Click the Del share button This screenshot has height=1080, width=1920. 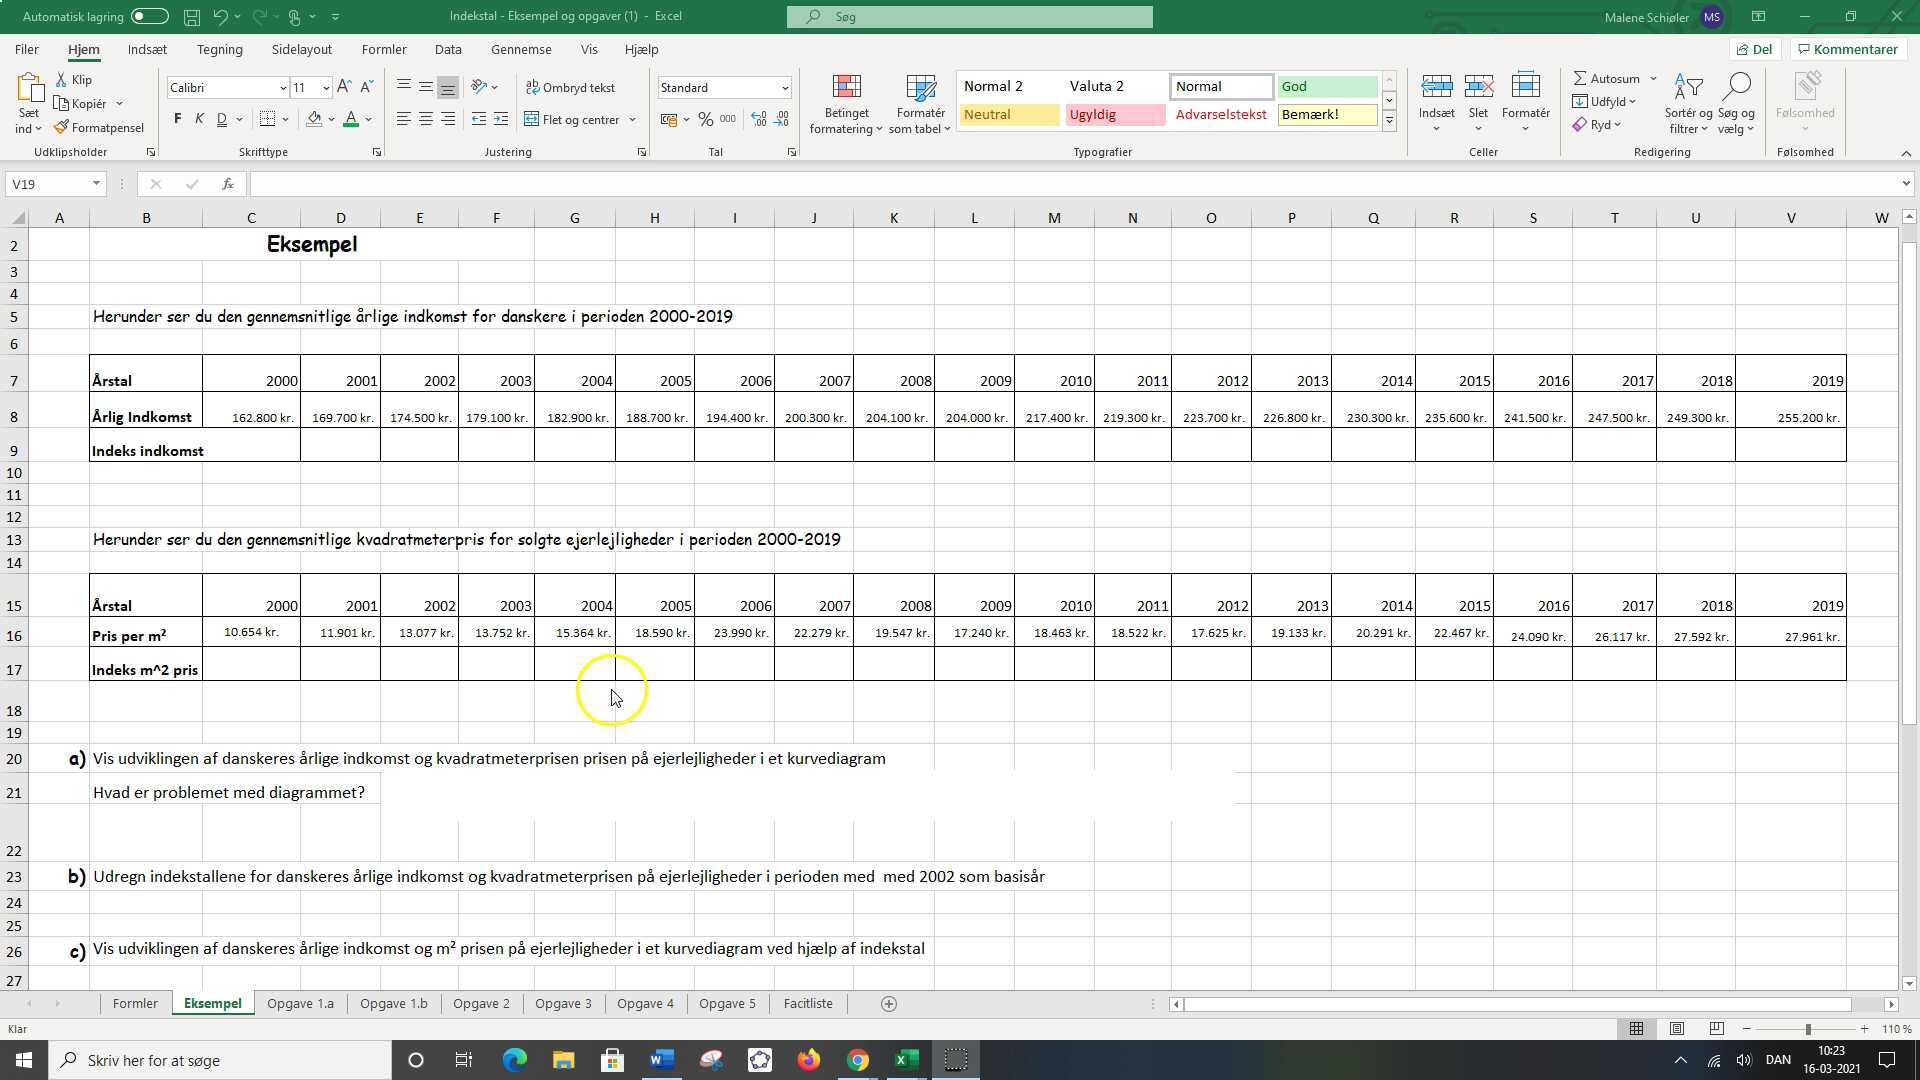pos(1755,49)
